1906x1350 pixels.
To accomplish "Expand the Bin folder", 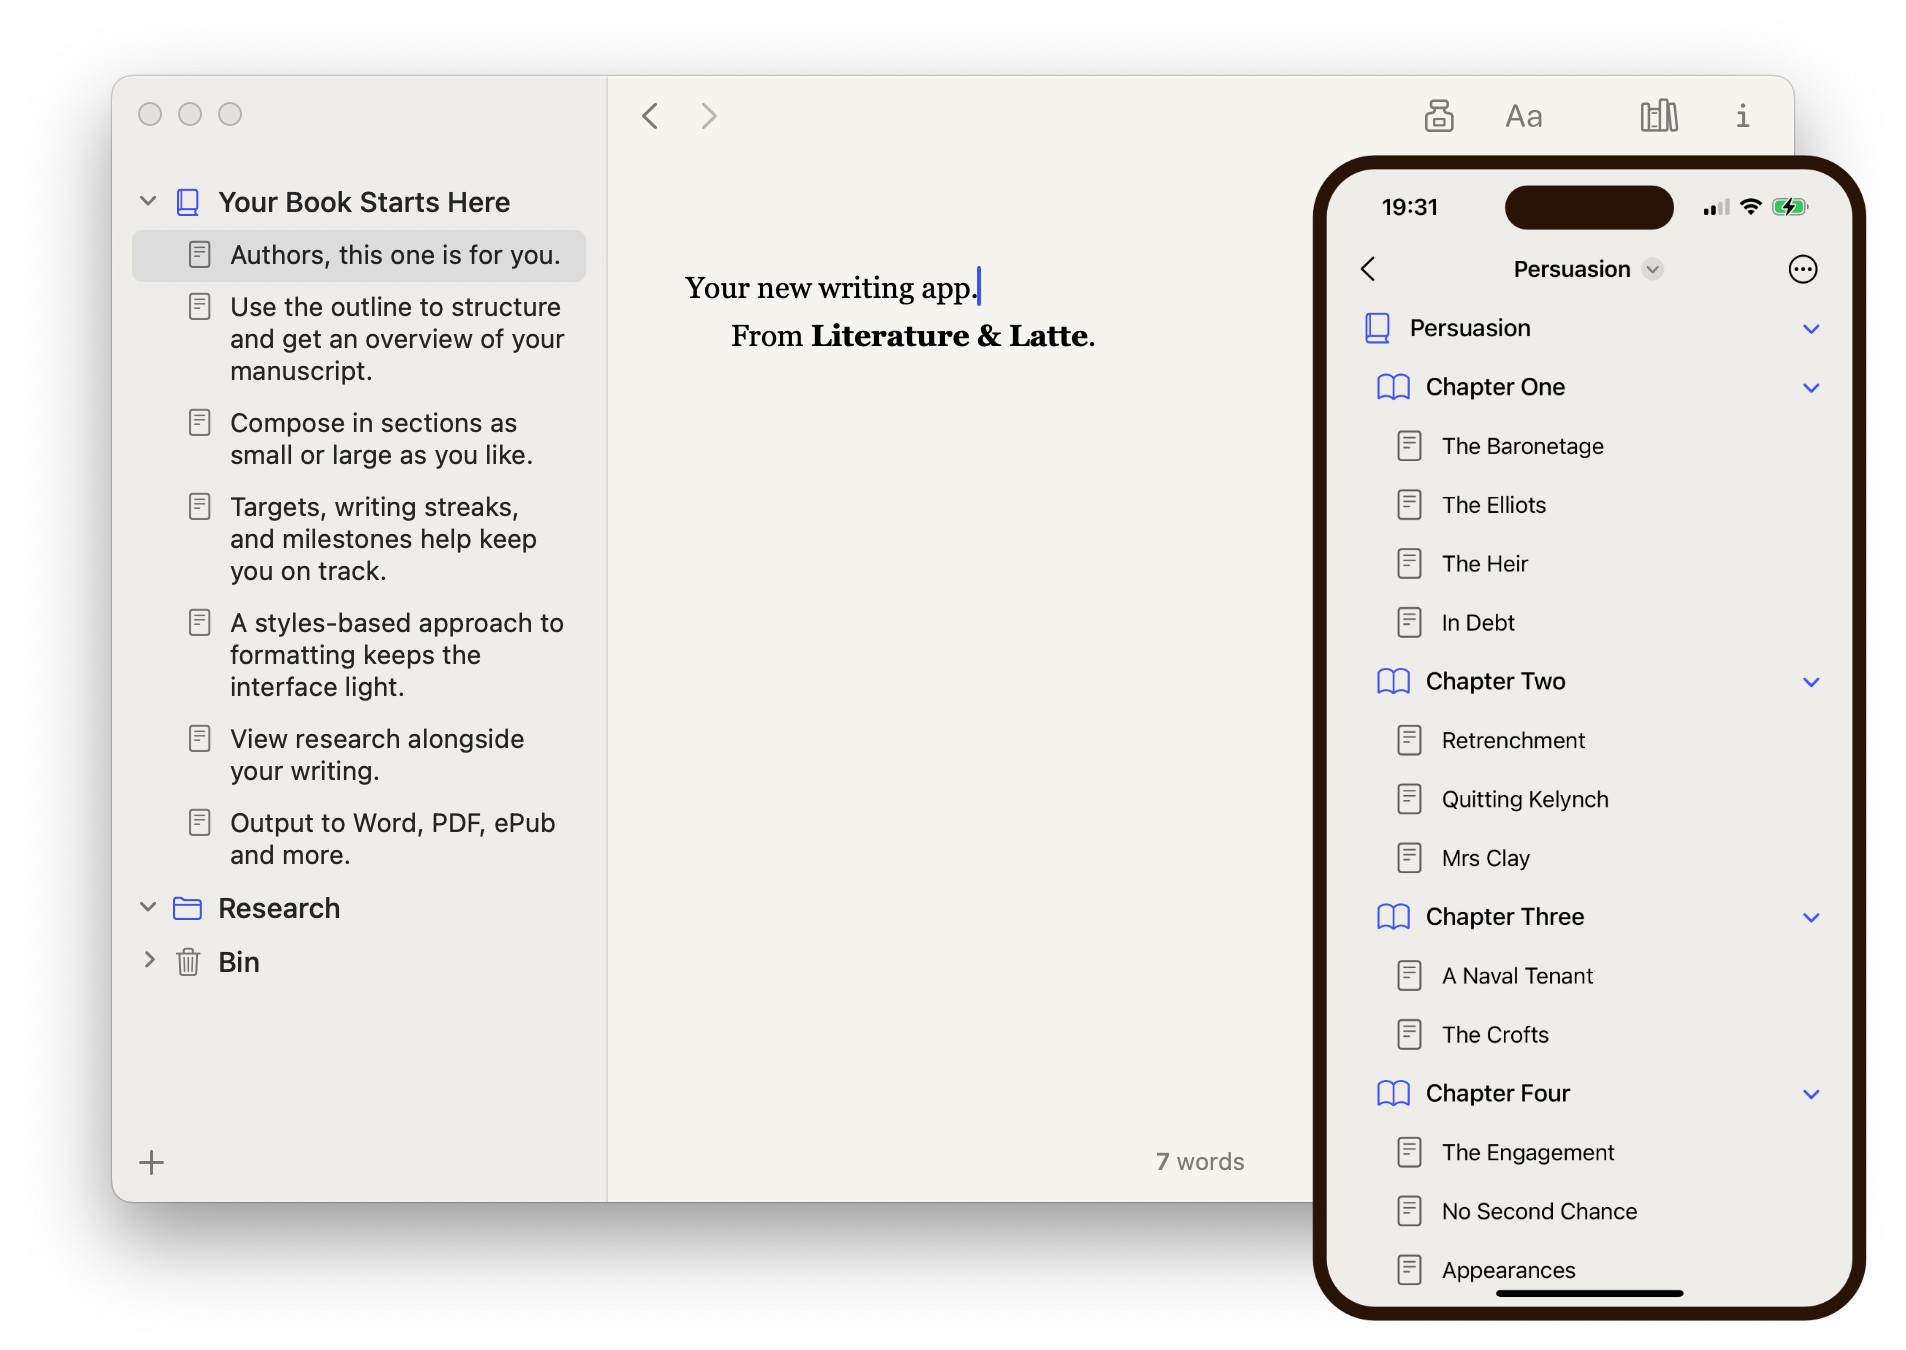I will click(149, 960).
